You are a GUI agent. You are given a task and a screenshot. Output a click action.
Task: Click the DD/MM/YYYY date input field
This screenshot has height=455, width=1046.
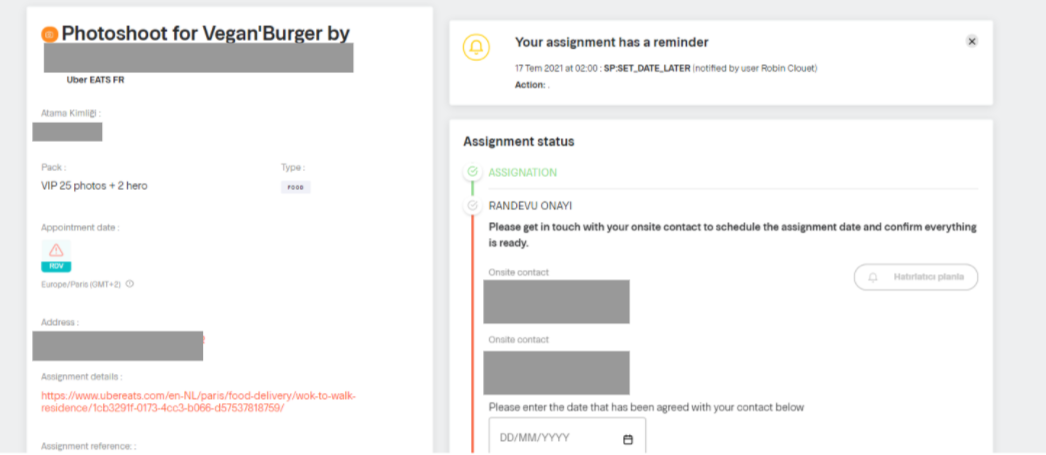tap(567, 438)
